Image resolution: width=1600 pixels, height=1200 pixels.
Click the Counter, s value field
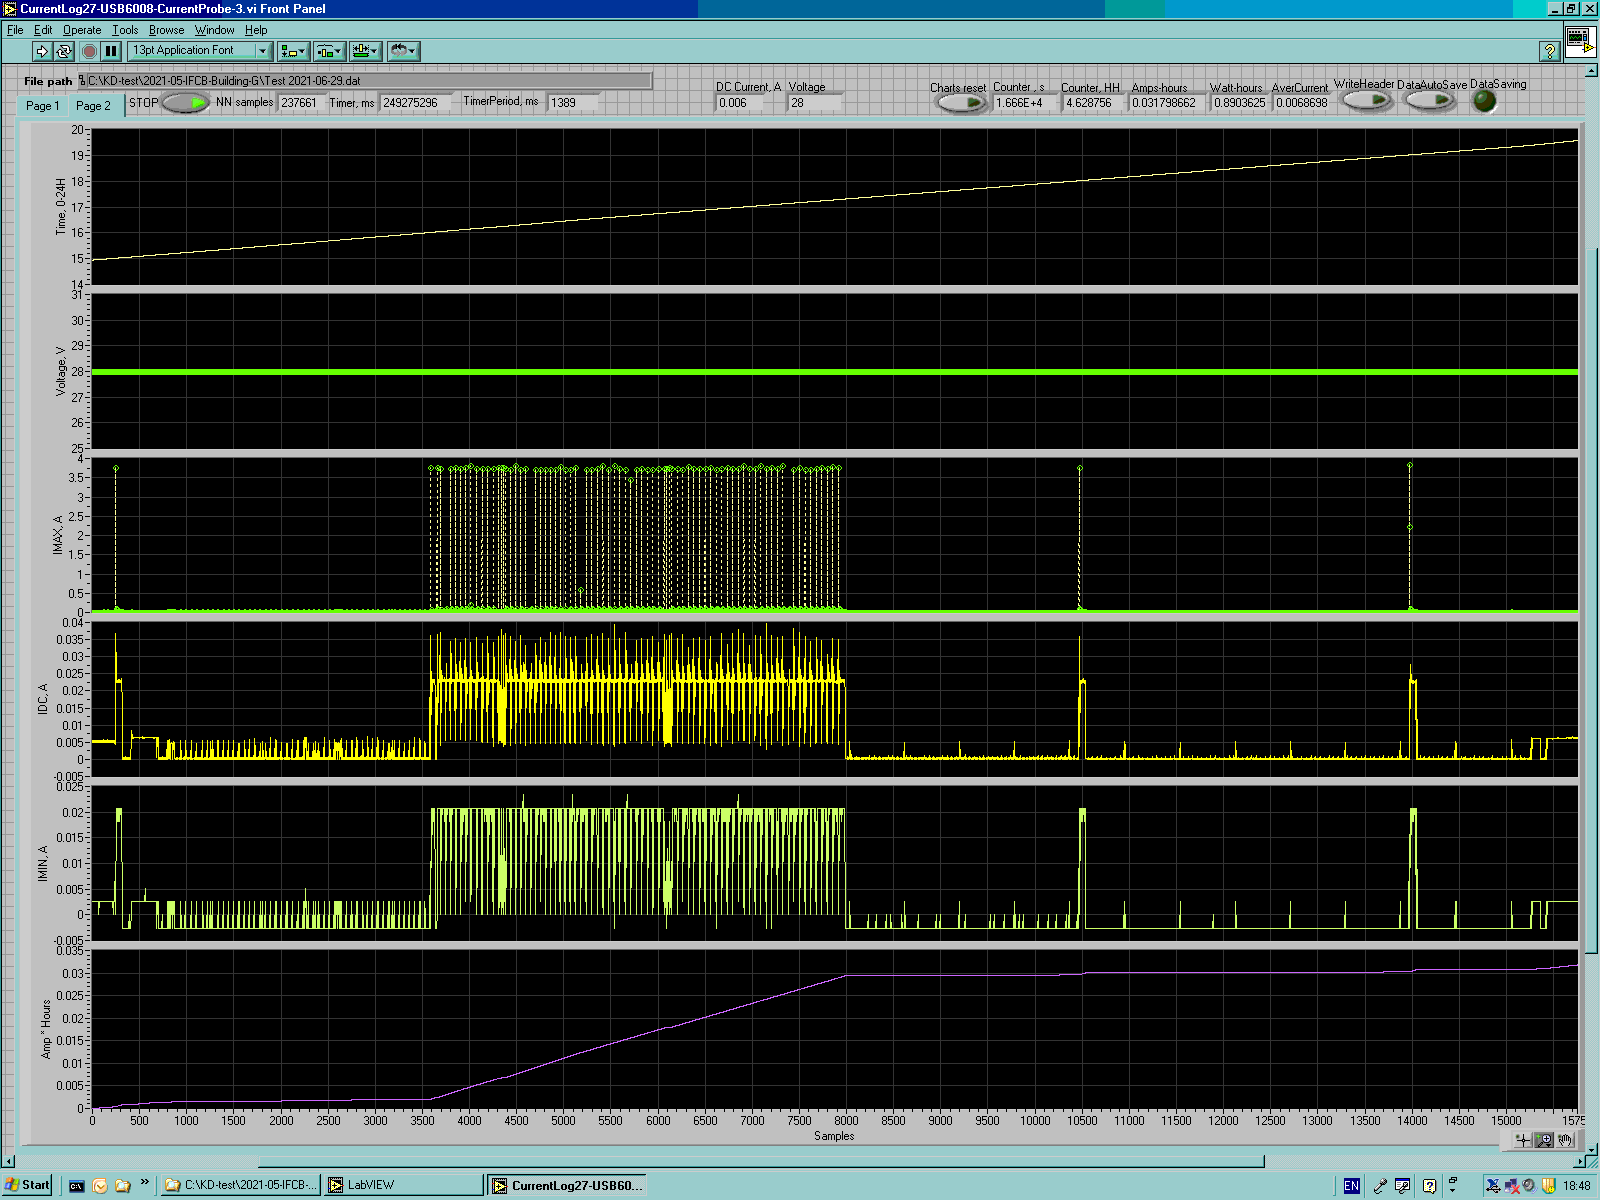click(x=1023, y=102)
